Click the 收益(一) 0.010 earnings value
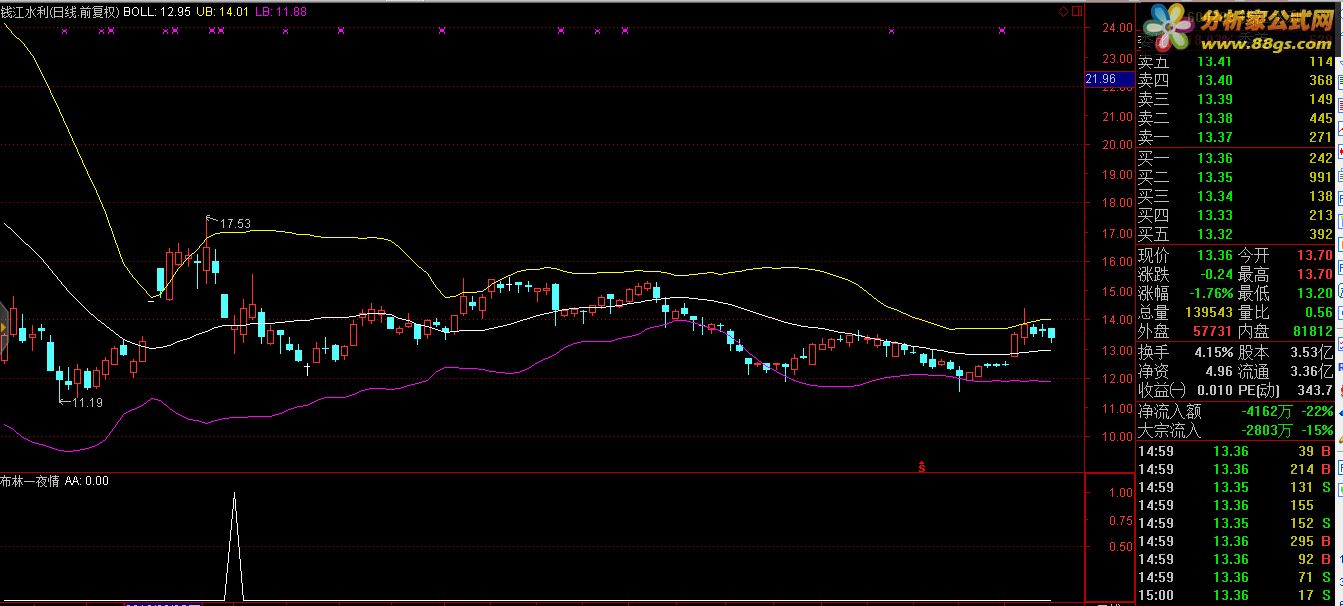 (1184, 390)
